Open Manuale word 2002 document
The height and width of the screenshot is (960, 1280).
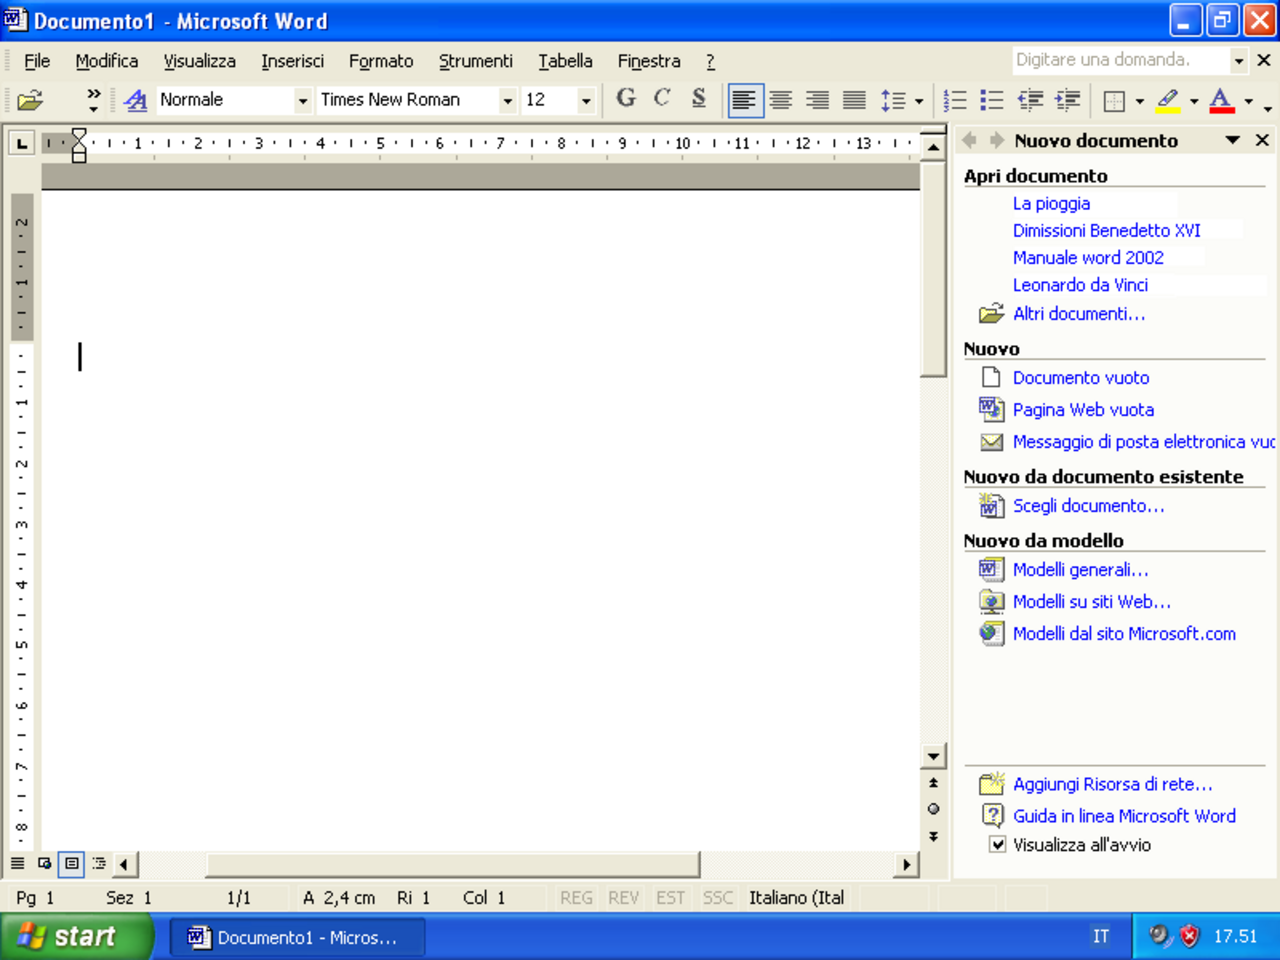[1088, 257]
